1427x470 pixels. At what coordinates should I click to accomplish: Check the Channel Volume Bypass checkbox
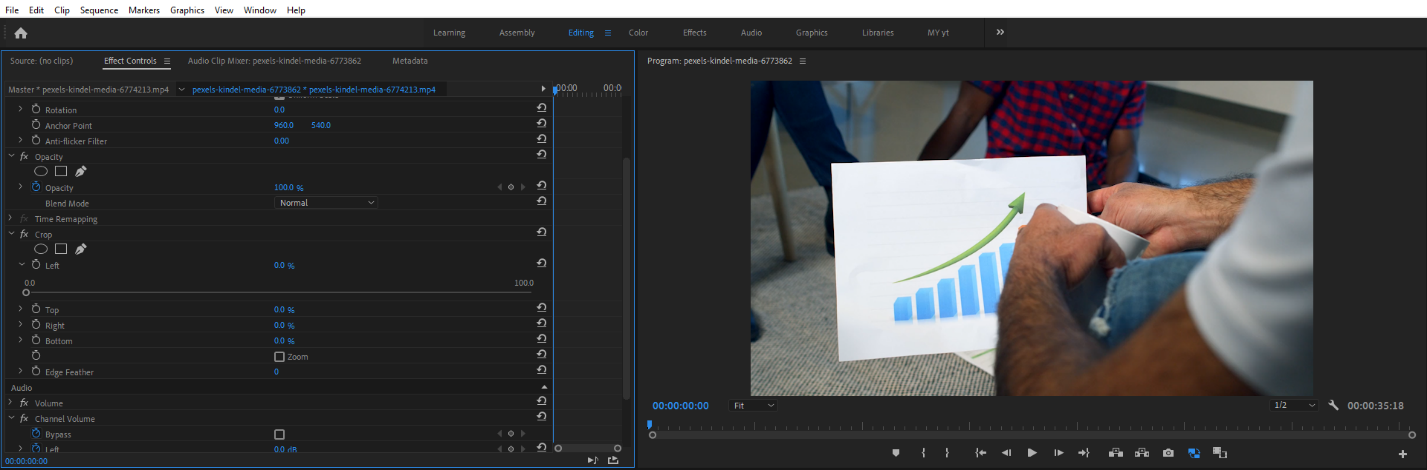pos(280,434)
